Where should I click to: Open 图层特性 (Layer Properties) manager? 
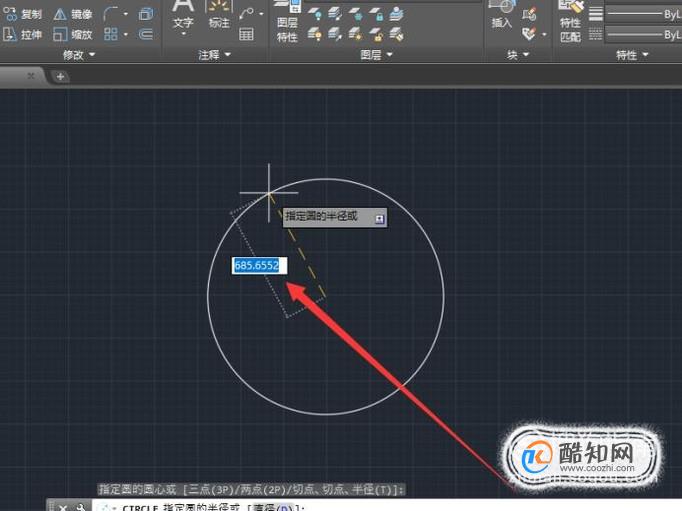pyautogui.click(x=287, y=21)
